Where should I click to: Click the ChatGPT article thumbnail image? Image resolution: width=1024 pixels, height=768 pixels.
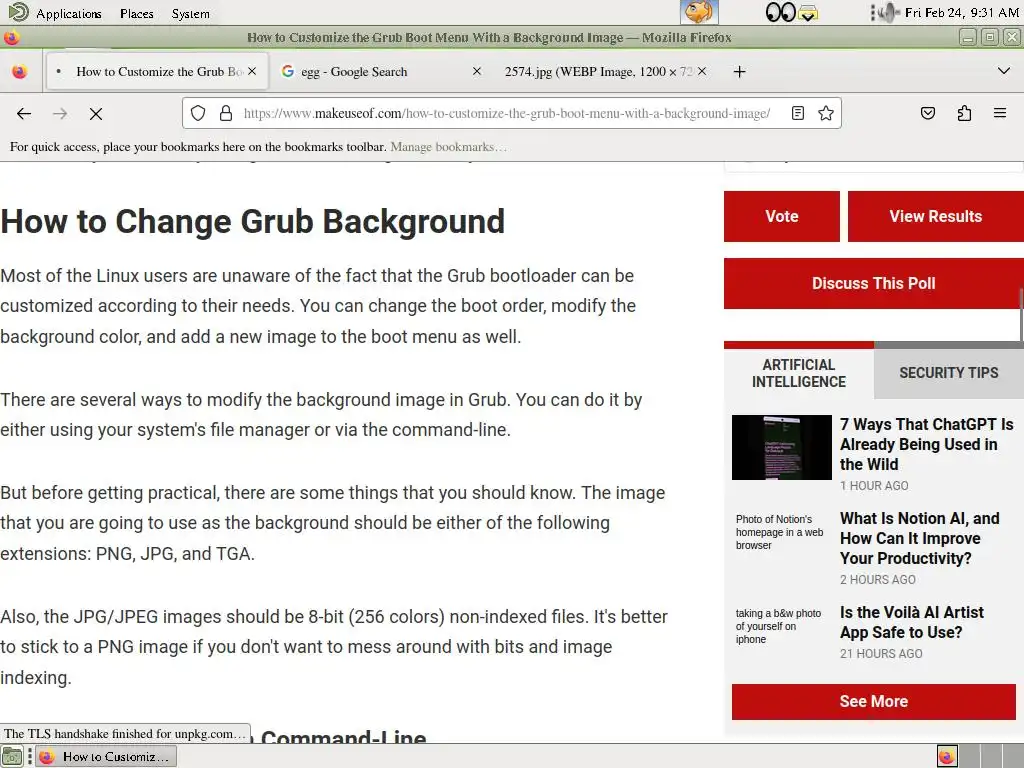[x=782, y=447]
